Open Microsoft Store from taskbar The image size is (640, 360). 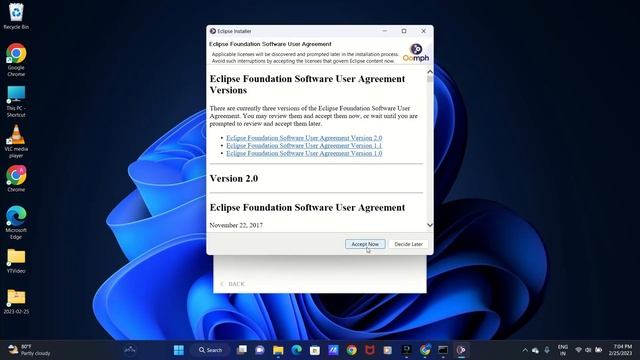coord(315,350)
